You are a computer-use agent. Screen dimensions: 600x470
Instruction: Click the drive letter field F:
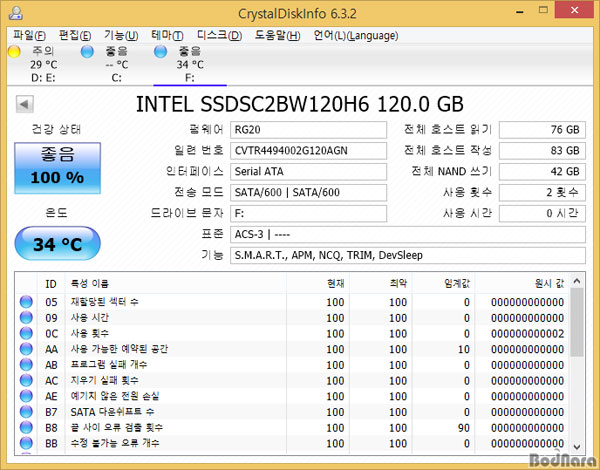click(308, 213)
